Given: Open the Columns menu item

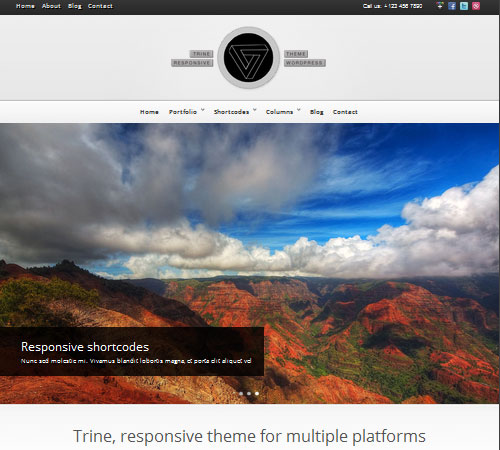Looking at the screenshot, I should point(279,112).
